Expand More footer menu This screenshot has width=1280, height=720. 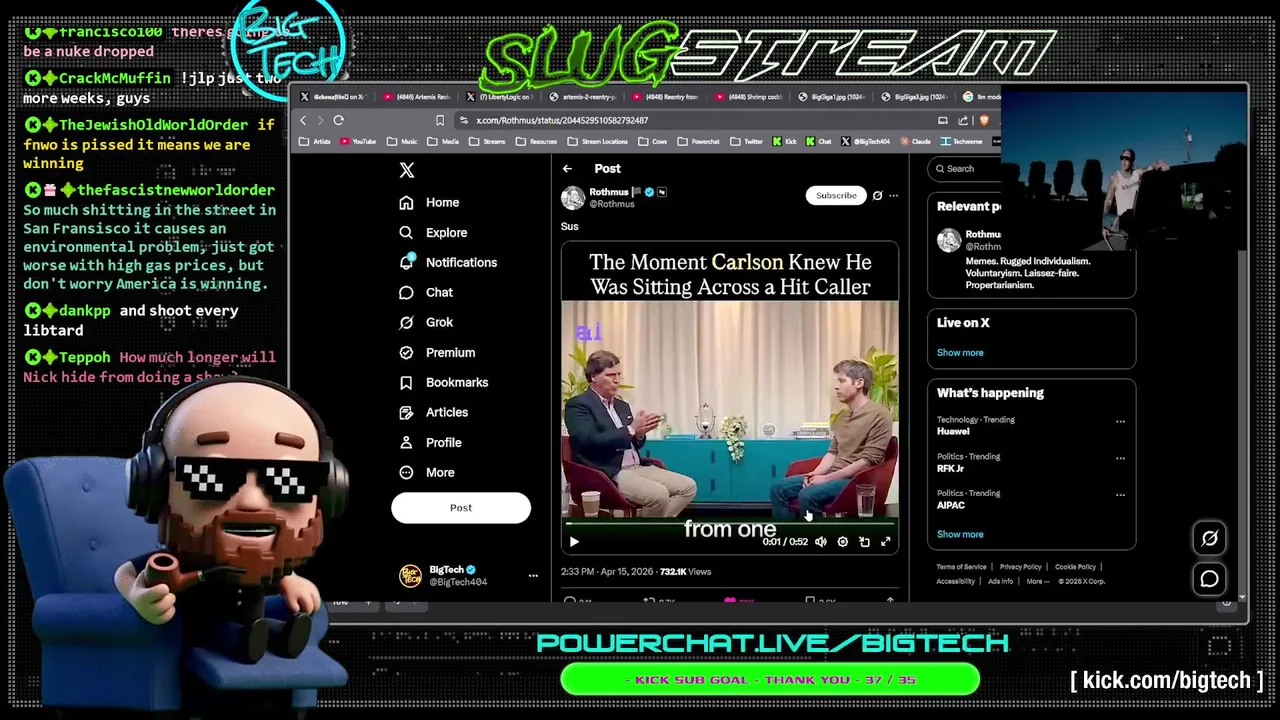pos(1038,581)
